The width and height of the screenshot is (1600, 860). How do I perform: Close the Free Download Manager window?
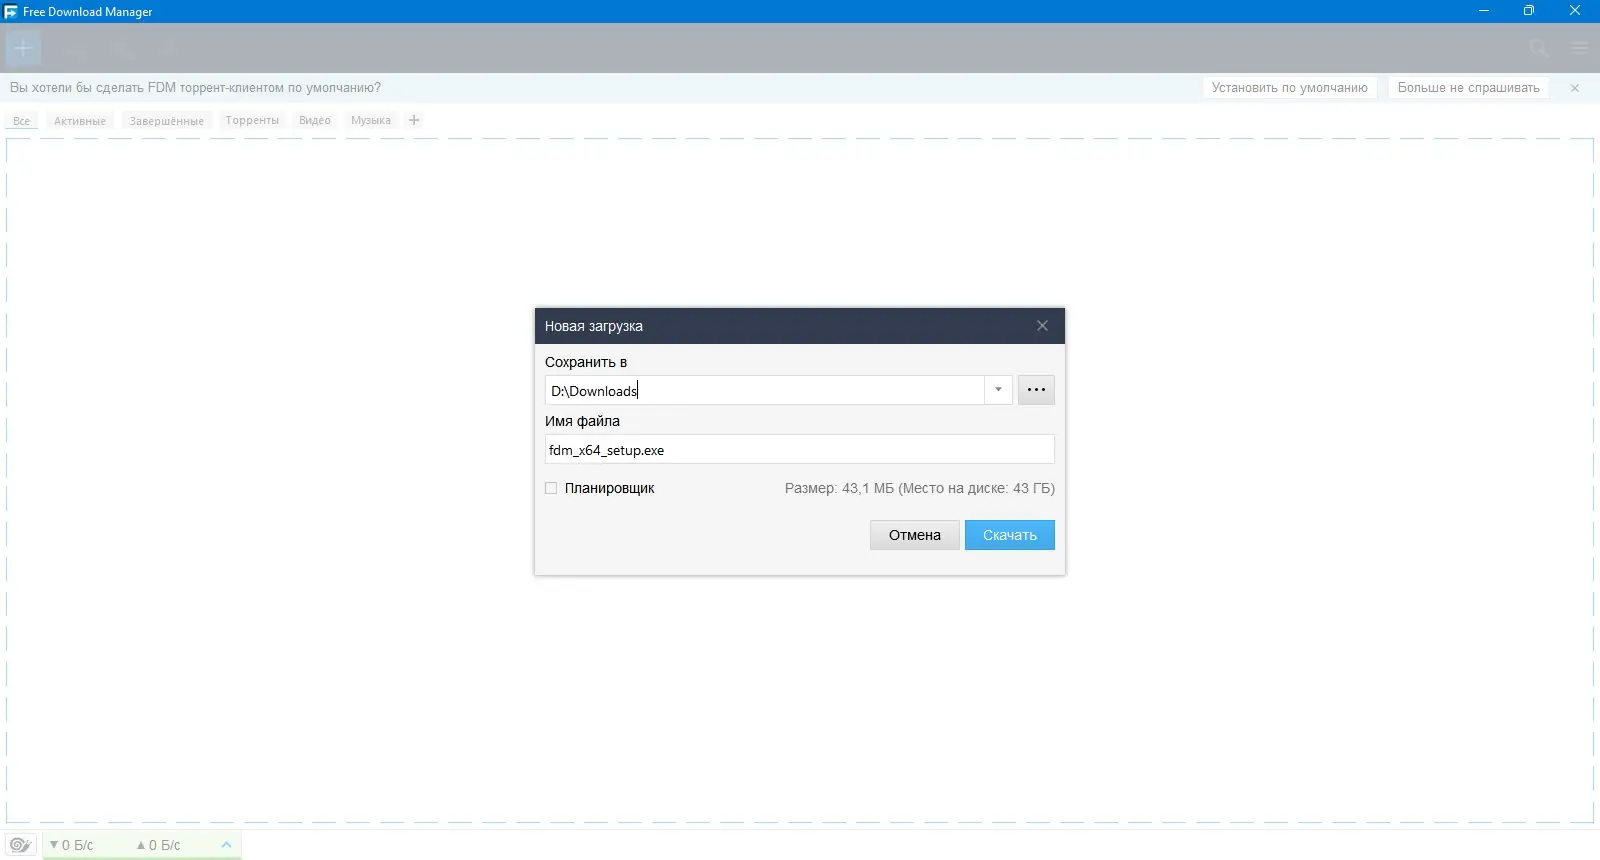pyautogui.click(x=1575, y=11)
